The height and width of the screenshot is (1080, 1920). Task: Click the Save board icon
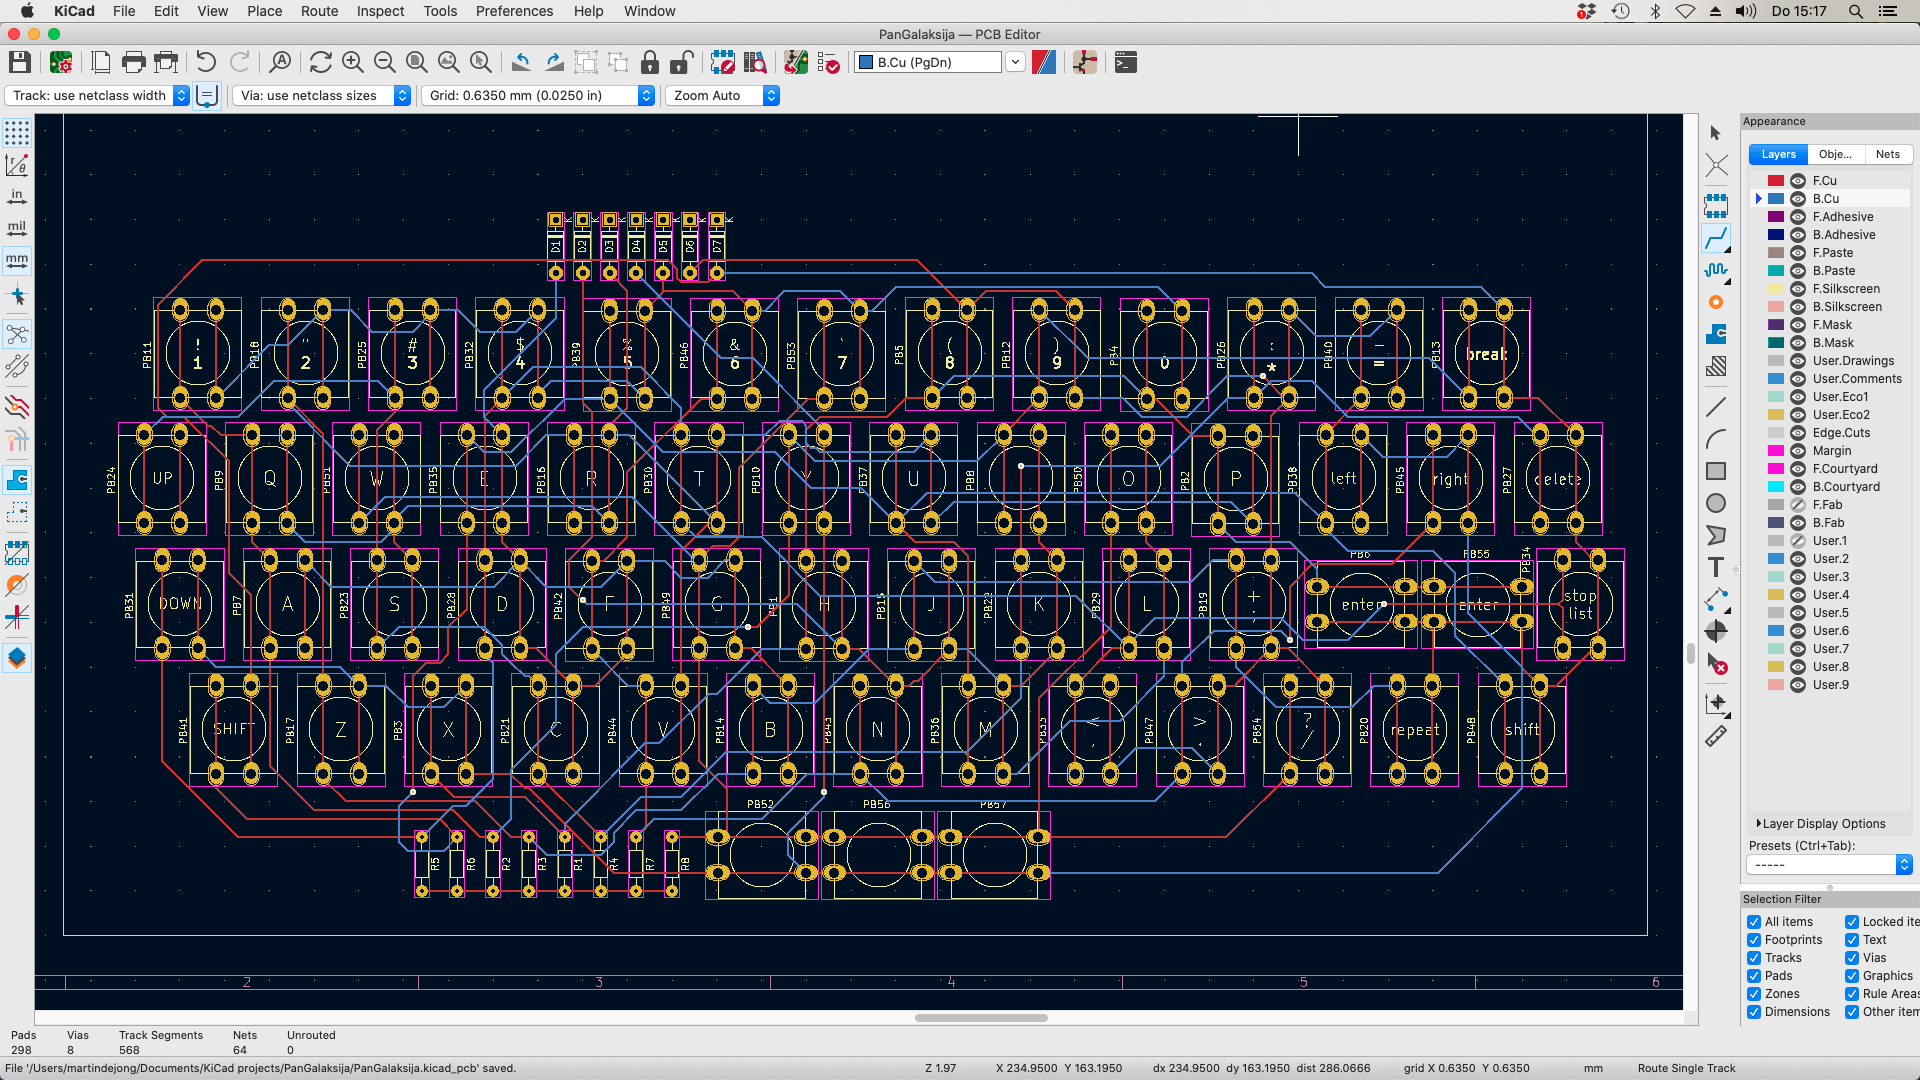pyautogui.click(x=19, y=62)
